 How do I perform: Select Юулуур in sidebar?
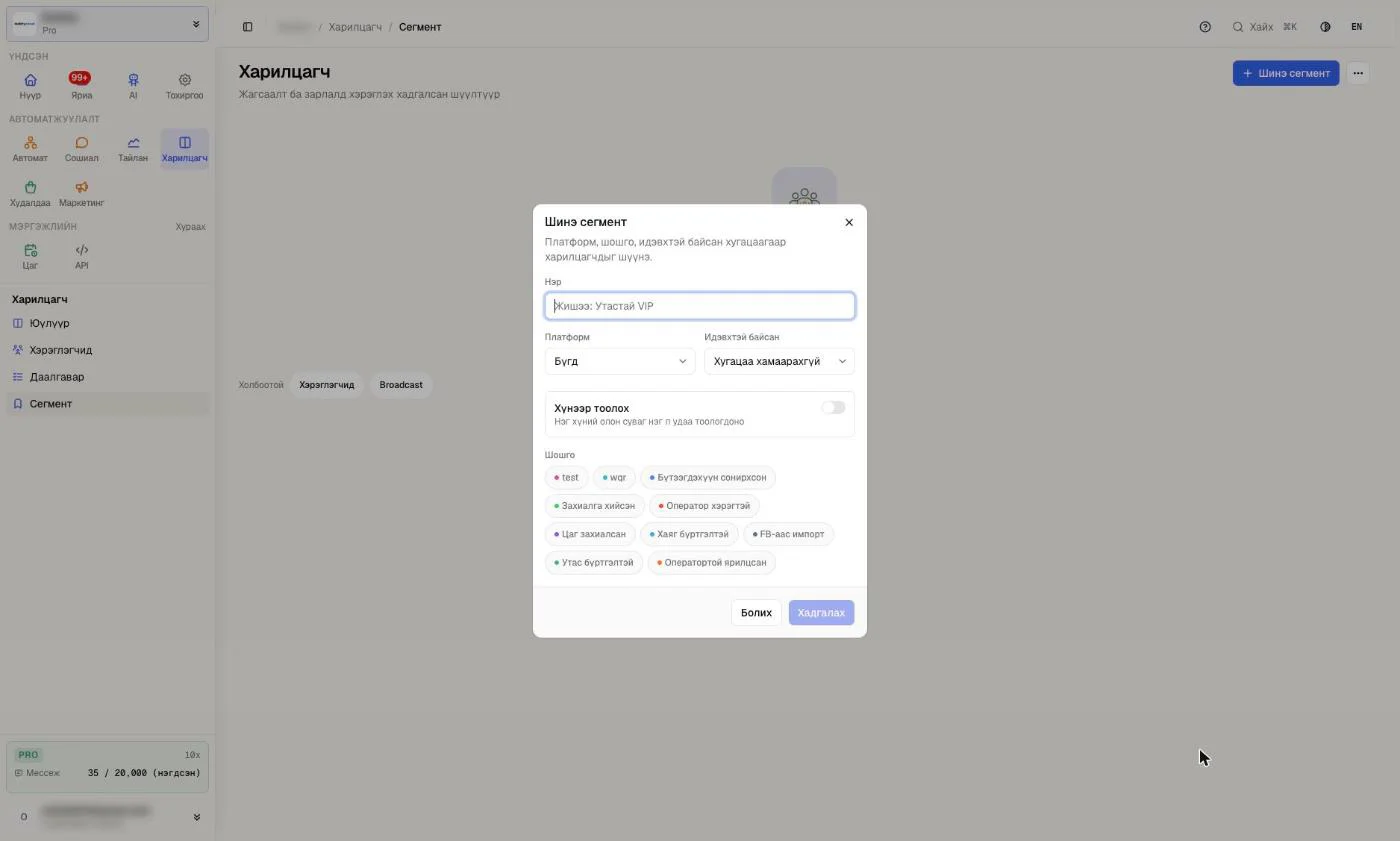click(x=107, y=323)
